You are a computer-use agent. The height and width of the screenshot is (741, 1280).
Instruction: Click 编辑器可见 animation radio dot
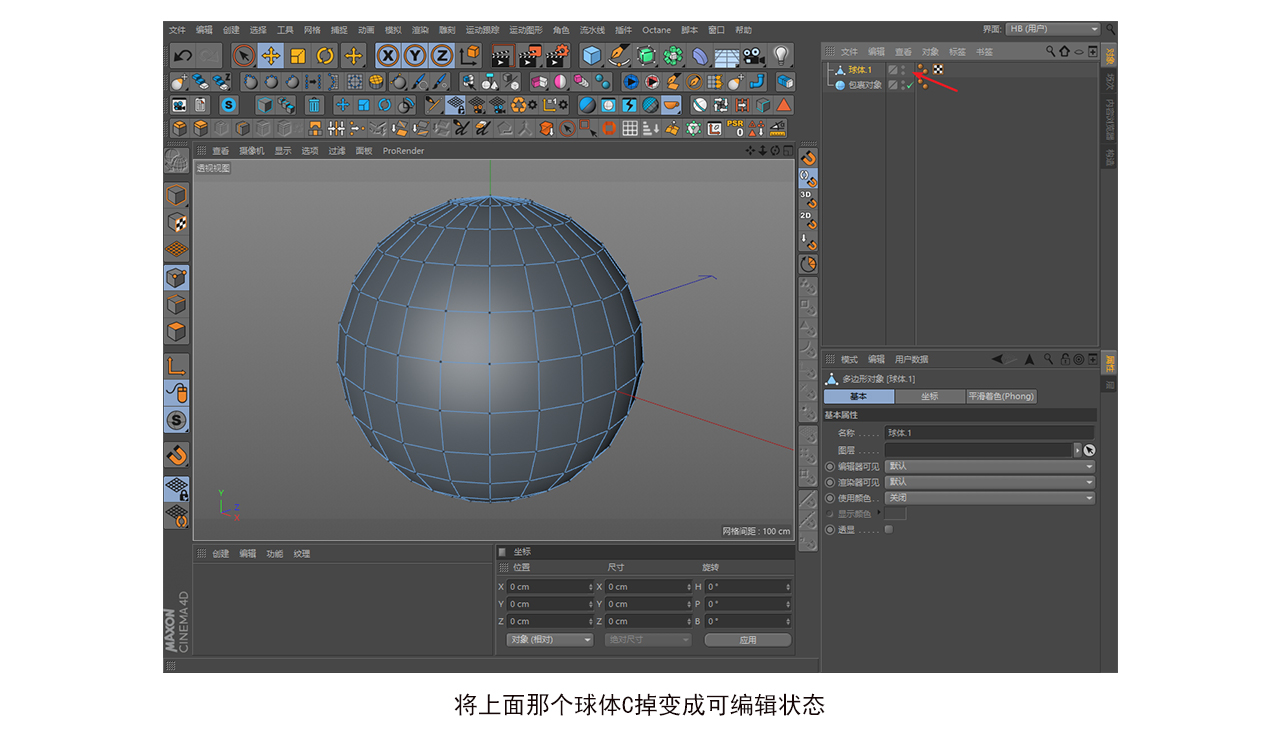point(830,466)
